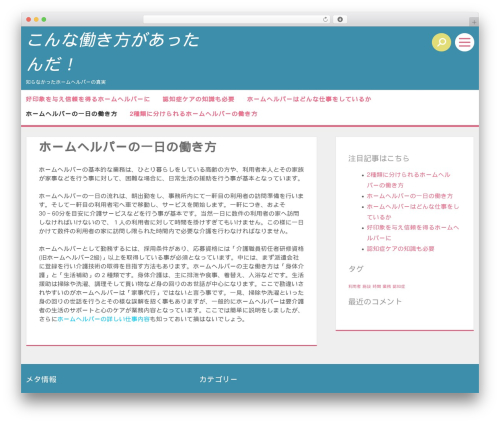This screenshot has height=423, width=500.
Task: Open sidebar link 好印象を与え信頼を得るホームヘルパーに
Action: pos(413,233)
